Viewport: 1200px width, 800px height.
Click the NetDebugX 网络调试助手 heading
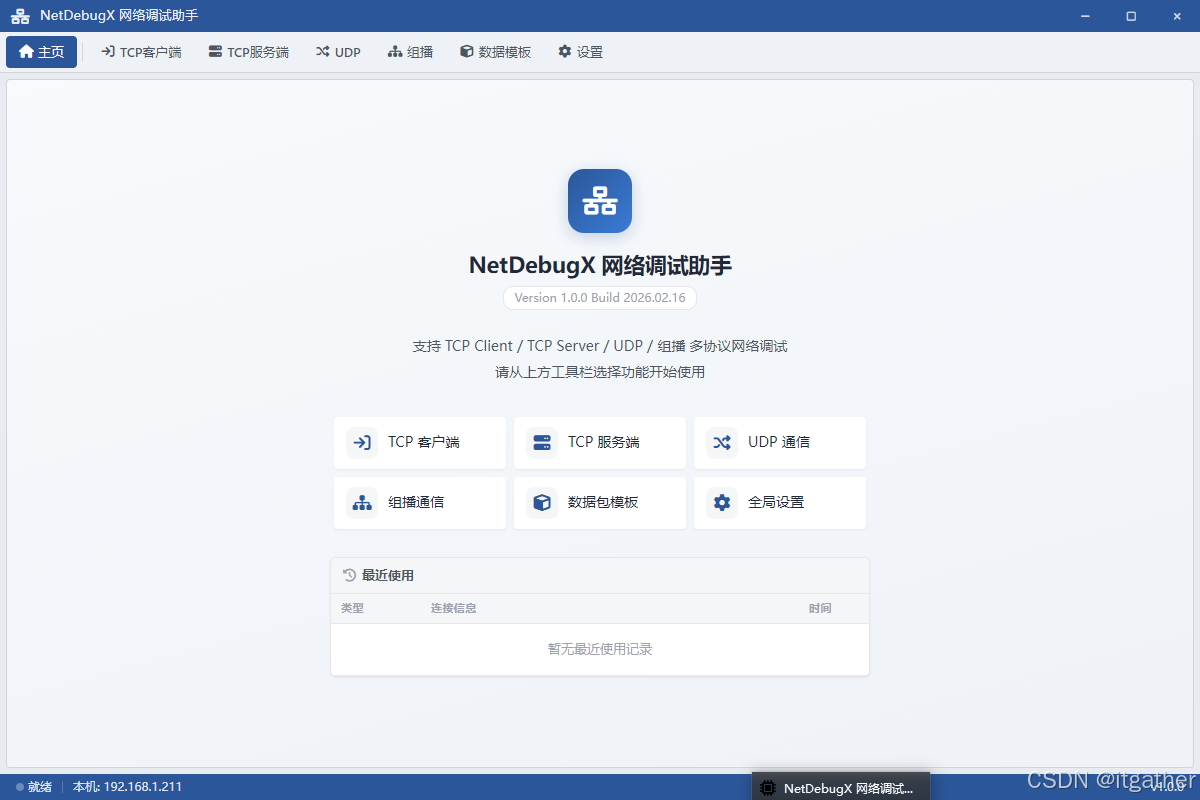(600, 265)
